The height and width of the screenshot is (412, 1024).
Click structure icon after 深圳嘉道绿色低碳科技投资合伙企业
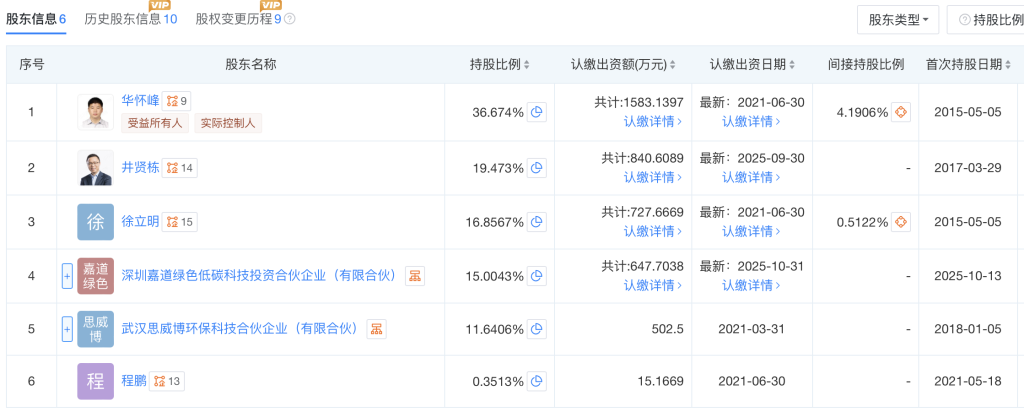point(414,276)
